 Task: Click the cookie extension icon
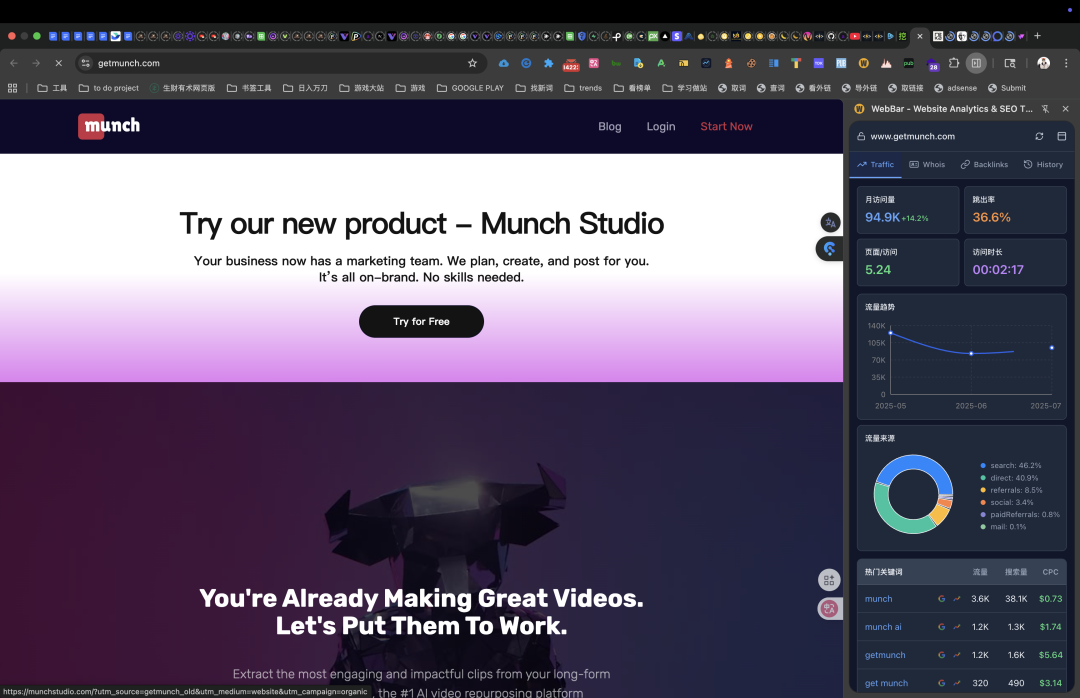tap(751, 63)
